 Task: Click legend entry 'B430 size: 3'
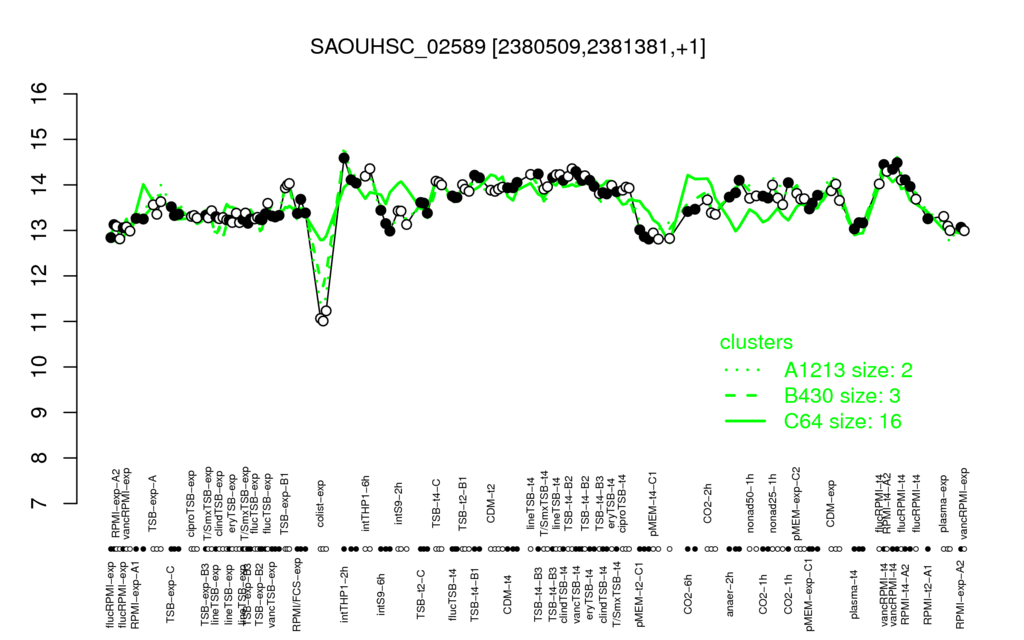[x=842, y=396]
